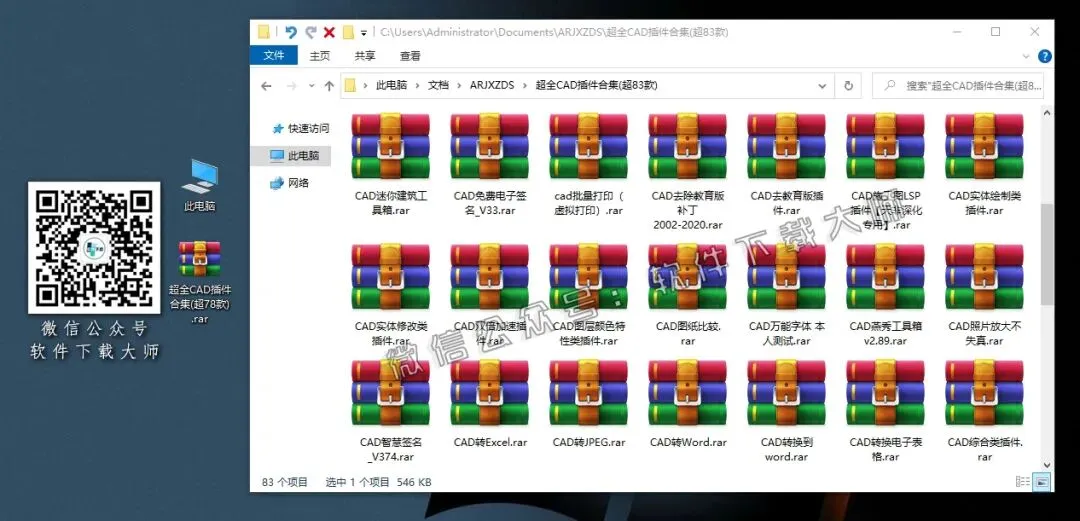Expand the ribbon with the chevron
This screenshot has width=1080, height=521.
point(1026,57)
